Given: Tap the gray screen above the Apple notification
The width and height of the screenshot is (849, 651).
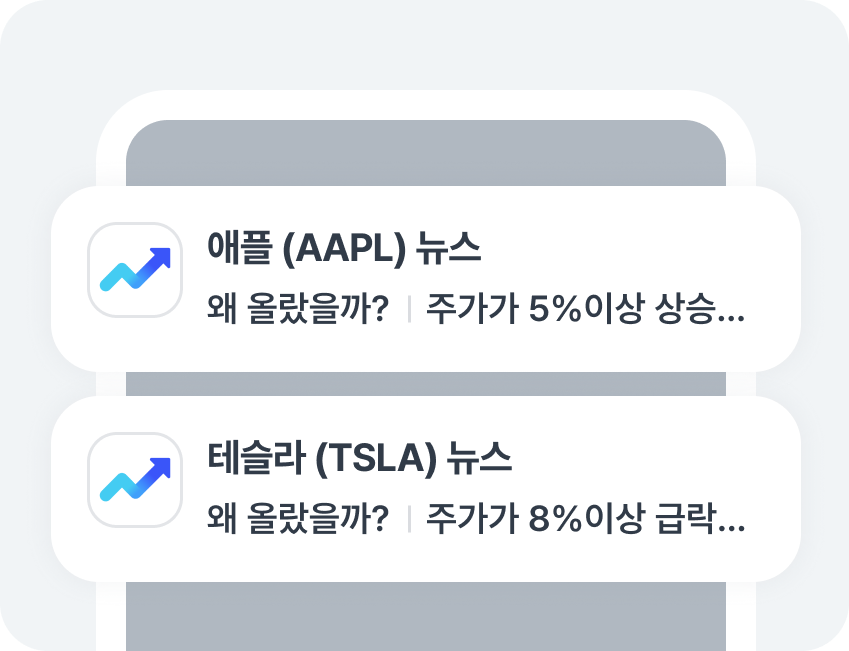Looking at the screenshot, I should coord(425,152).
